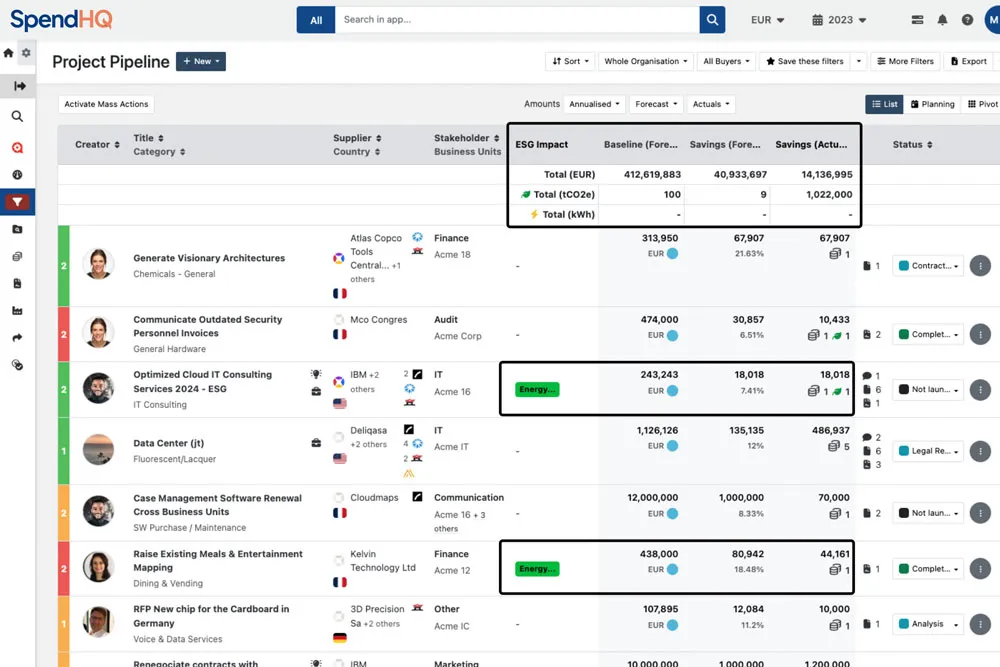Screen dimensions: 1000x667
Task: Expand the Whole Organisation dropdown
Action: click(646, 61)
